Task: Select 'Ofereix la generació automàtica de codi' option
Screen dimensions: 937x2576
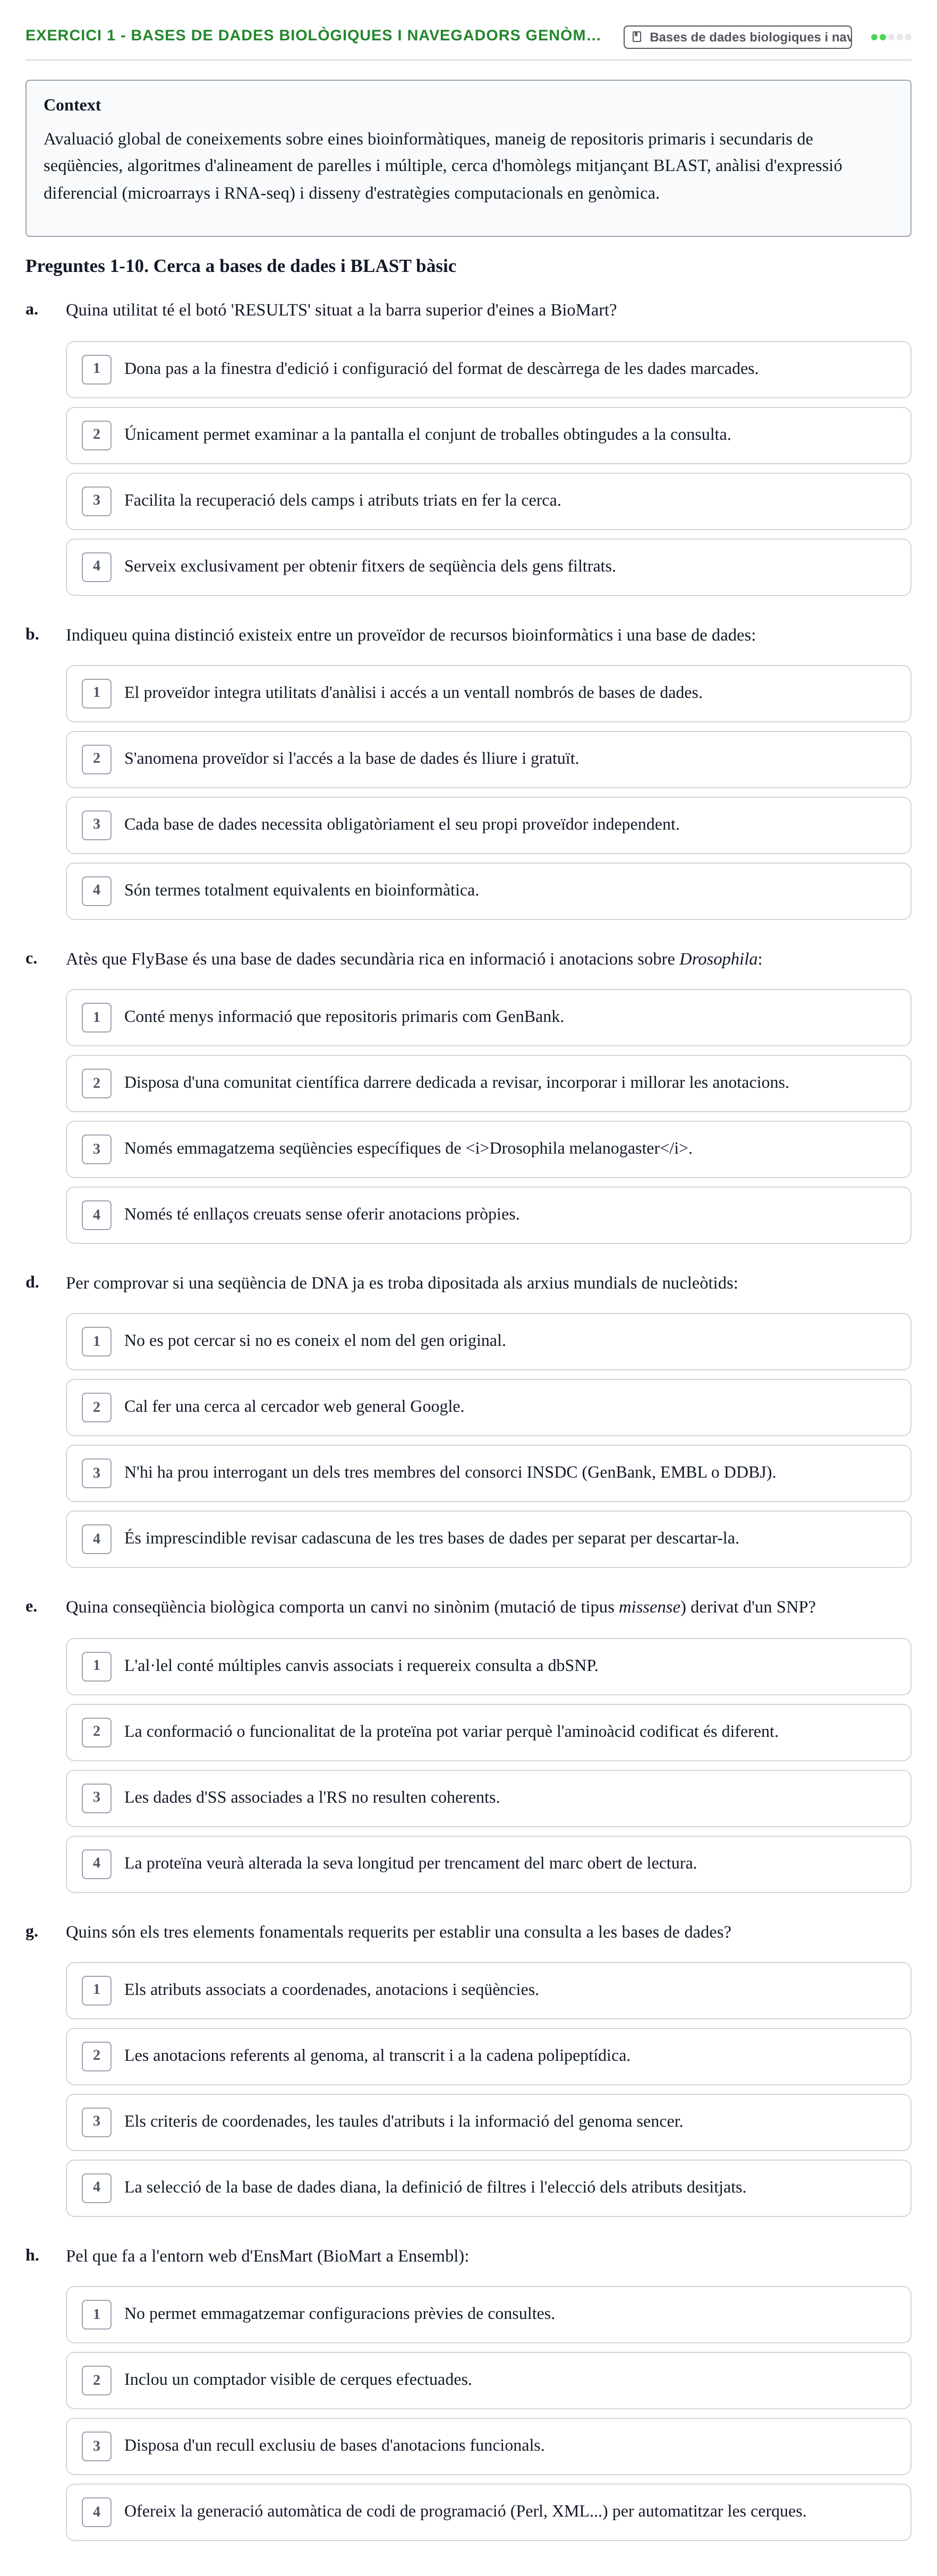Action: (488, 2512)
